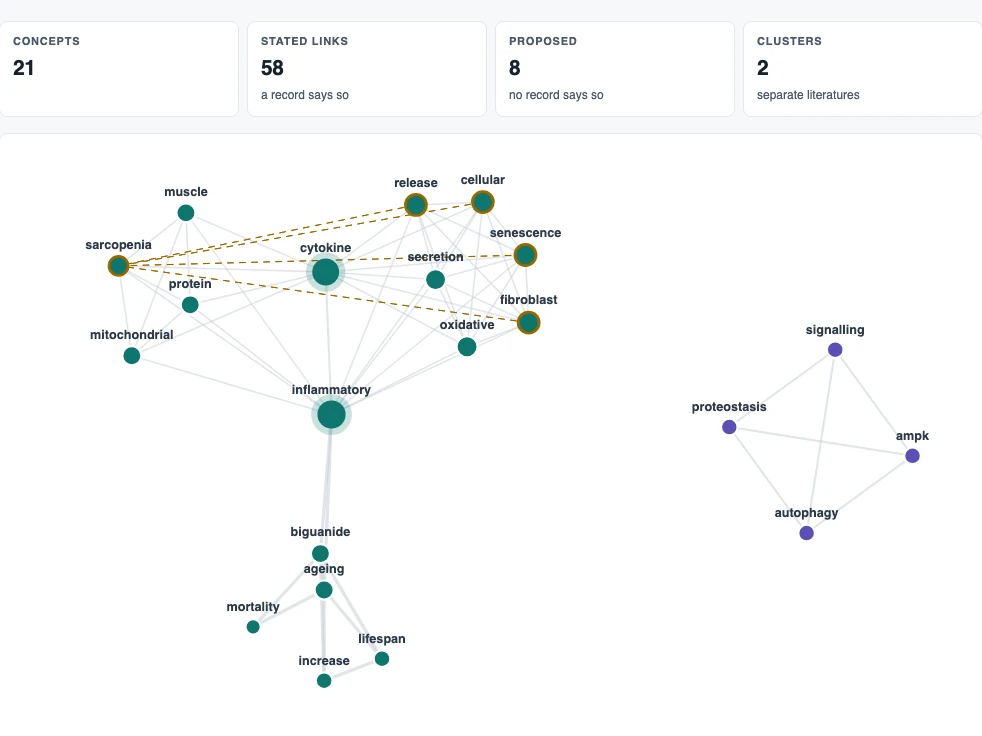
Task: Open the Concepts stat card
Action: [119, 69]
